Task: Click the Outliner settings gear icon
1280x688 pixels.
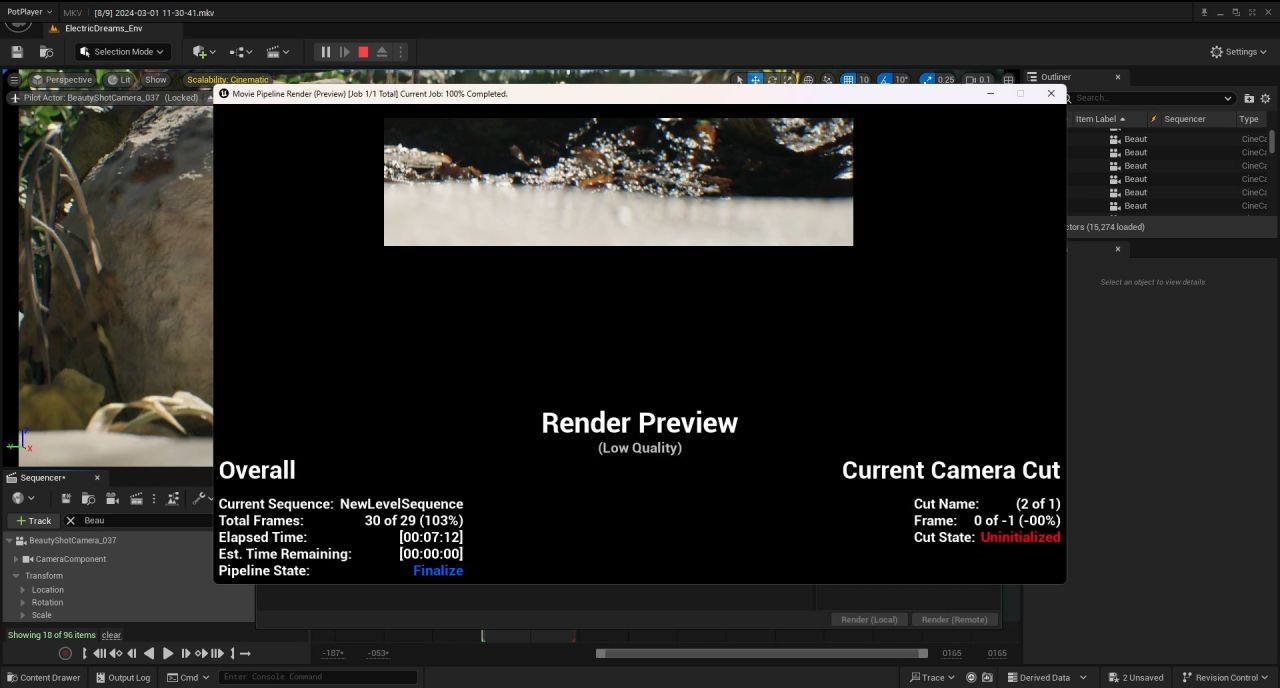Action: 1265,98
